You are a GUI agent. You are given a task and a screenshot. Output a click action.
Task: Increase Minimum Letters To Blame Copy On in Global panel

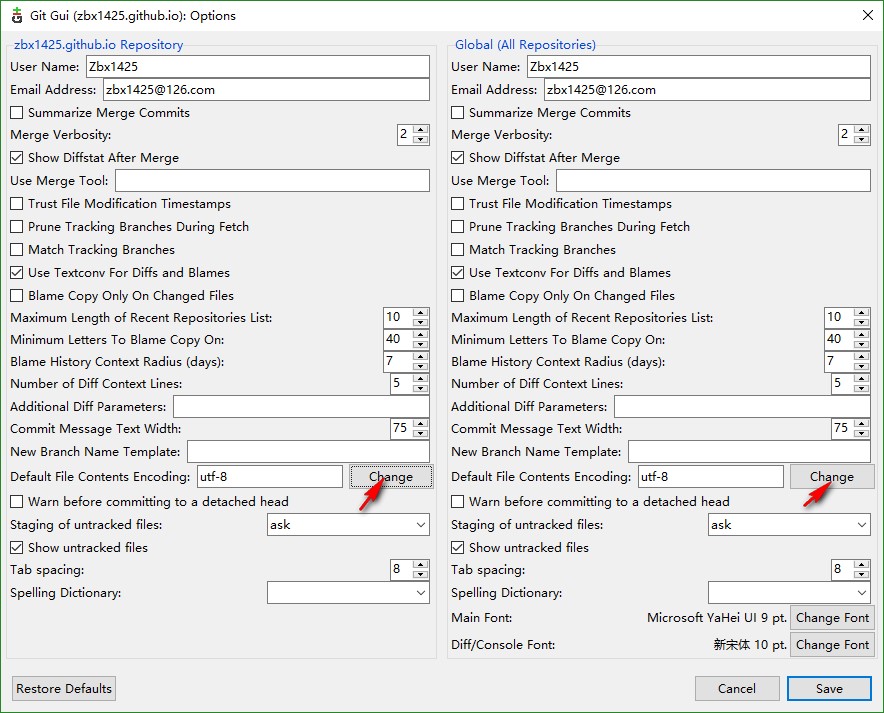click(861, 335)
